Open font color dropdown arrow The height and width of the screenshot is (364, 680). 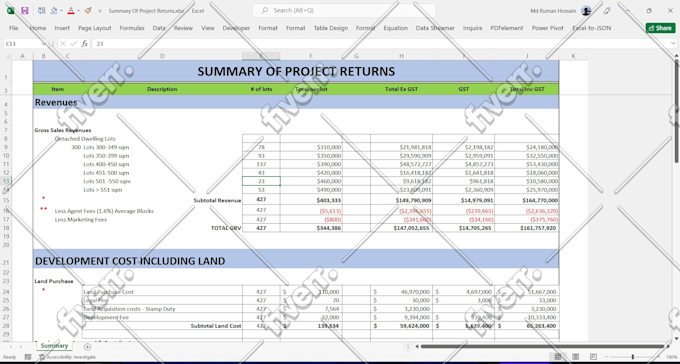tap(78, 10)
